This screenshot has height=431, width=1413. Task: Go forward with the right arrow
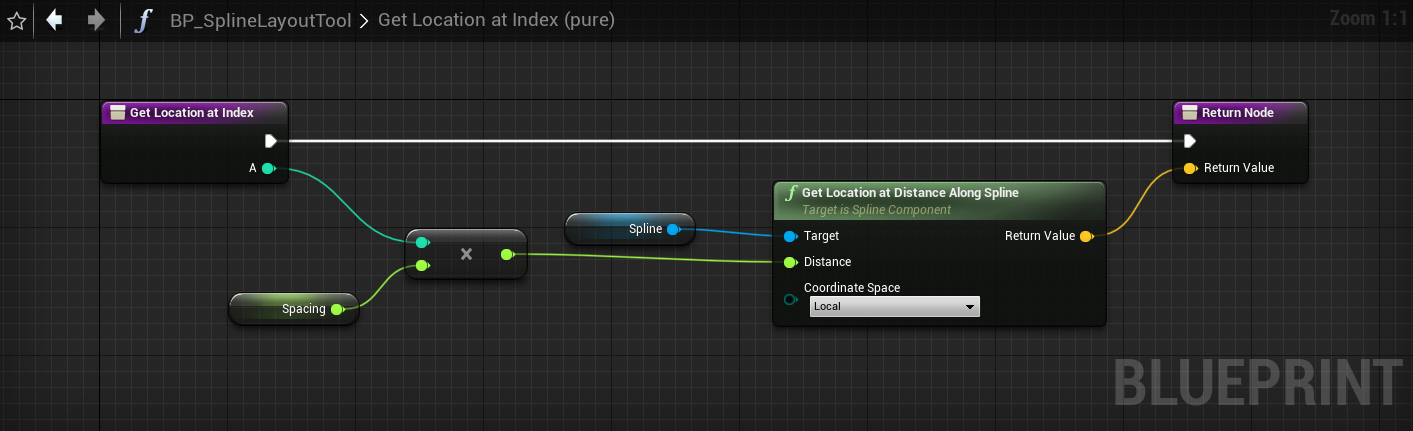[x=97, y=19]
